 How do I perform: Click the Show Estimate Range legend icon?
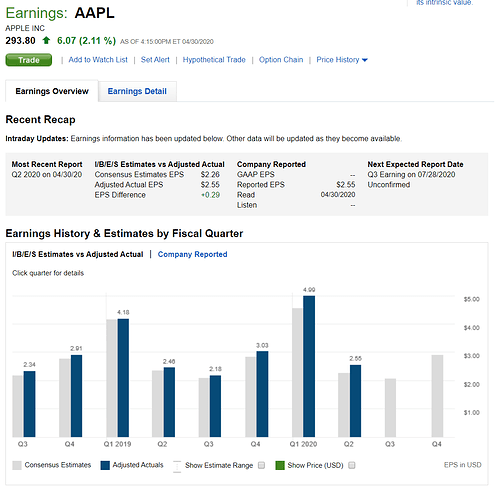pos(177,466)
